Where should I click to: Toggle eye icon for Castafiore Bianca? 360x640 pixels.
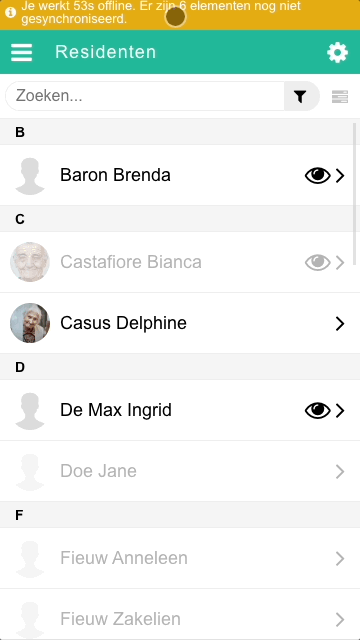click(x=318, y=262)
